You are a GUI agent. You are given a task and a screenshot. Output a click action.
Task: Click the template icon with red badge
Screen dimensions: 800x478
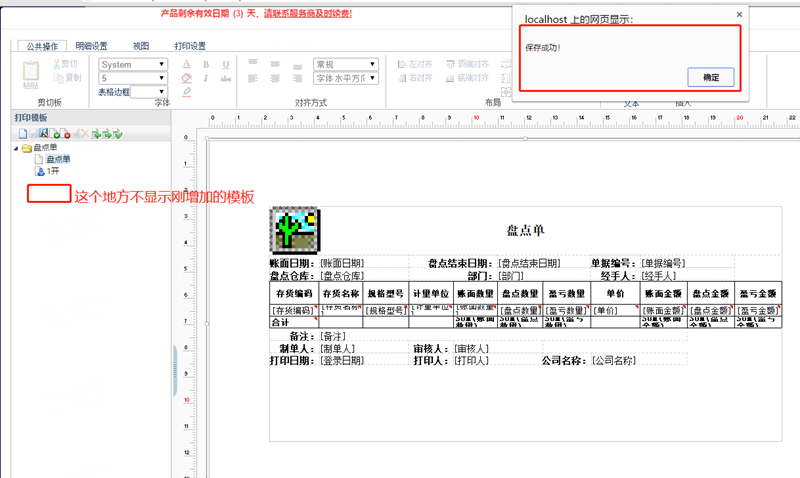point(65,134)
